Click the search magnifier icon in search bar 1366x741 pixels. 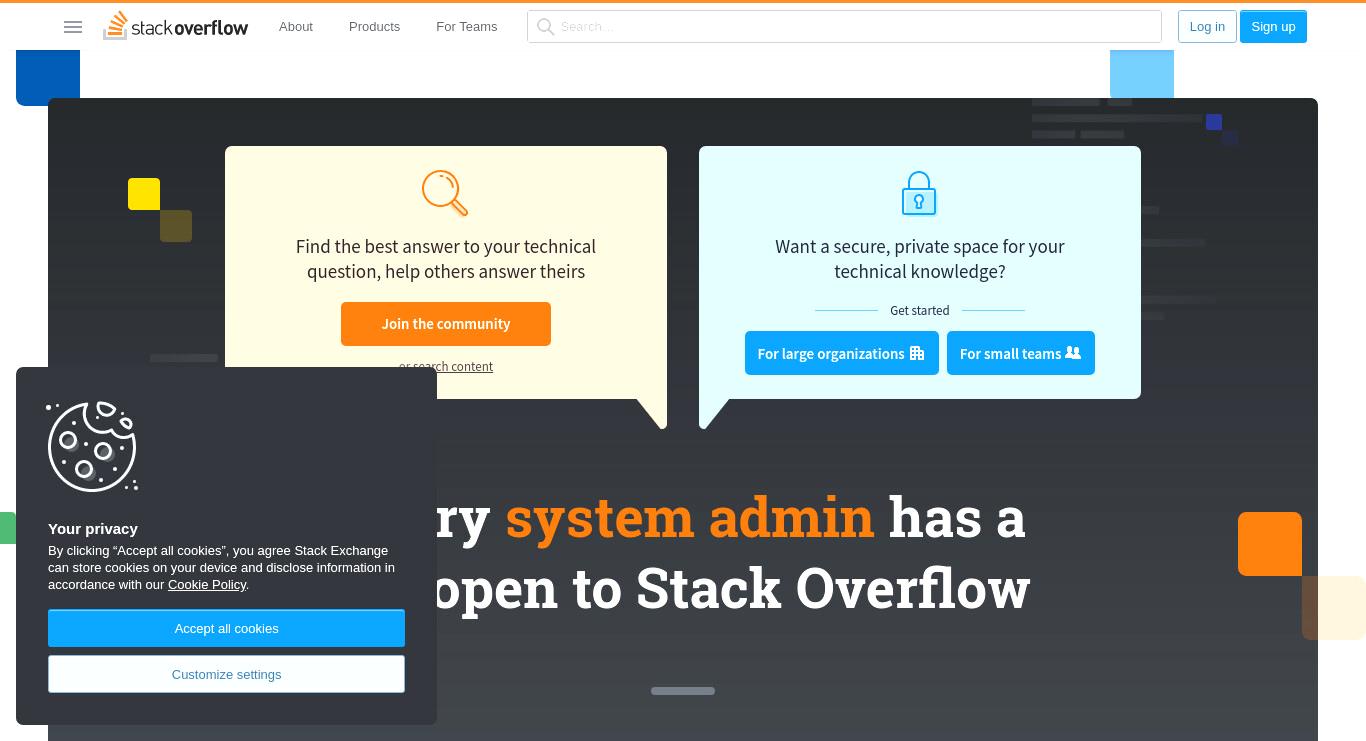(x=545, y=27)
